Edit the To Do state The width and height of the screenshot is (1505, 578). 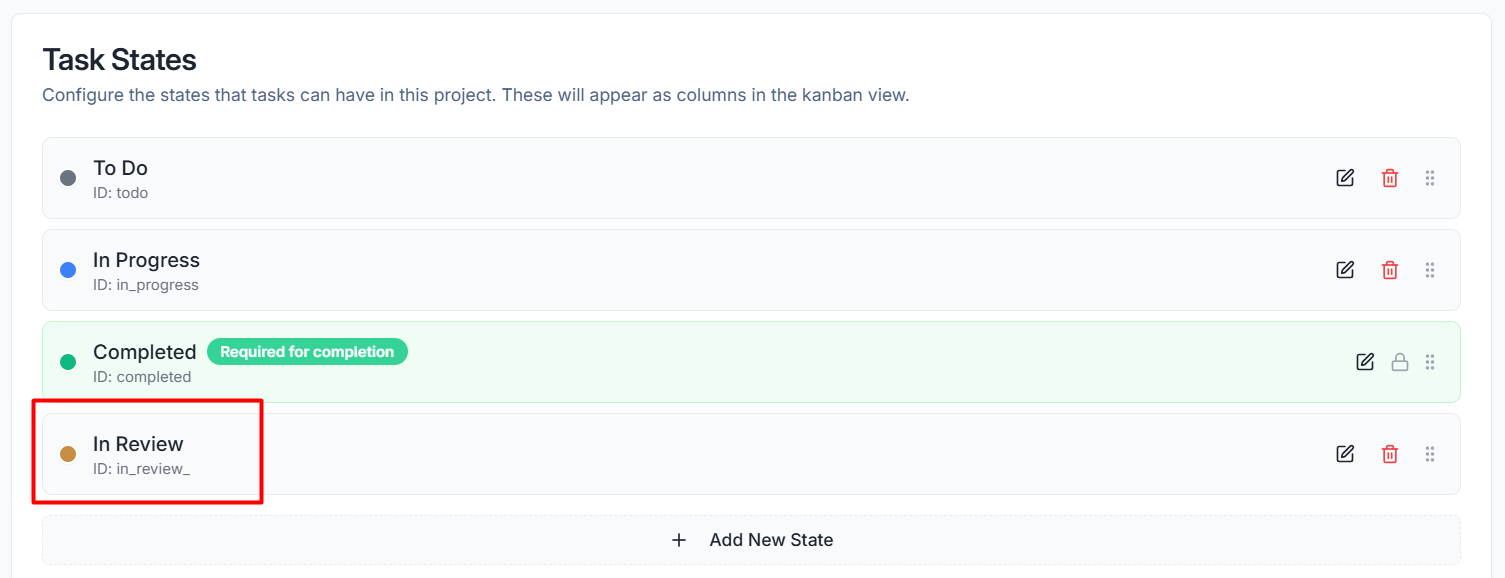click(1345, 178)
